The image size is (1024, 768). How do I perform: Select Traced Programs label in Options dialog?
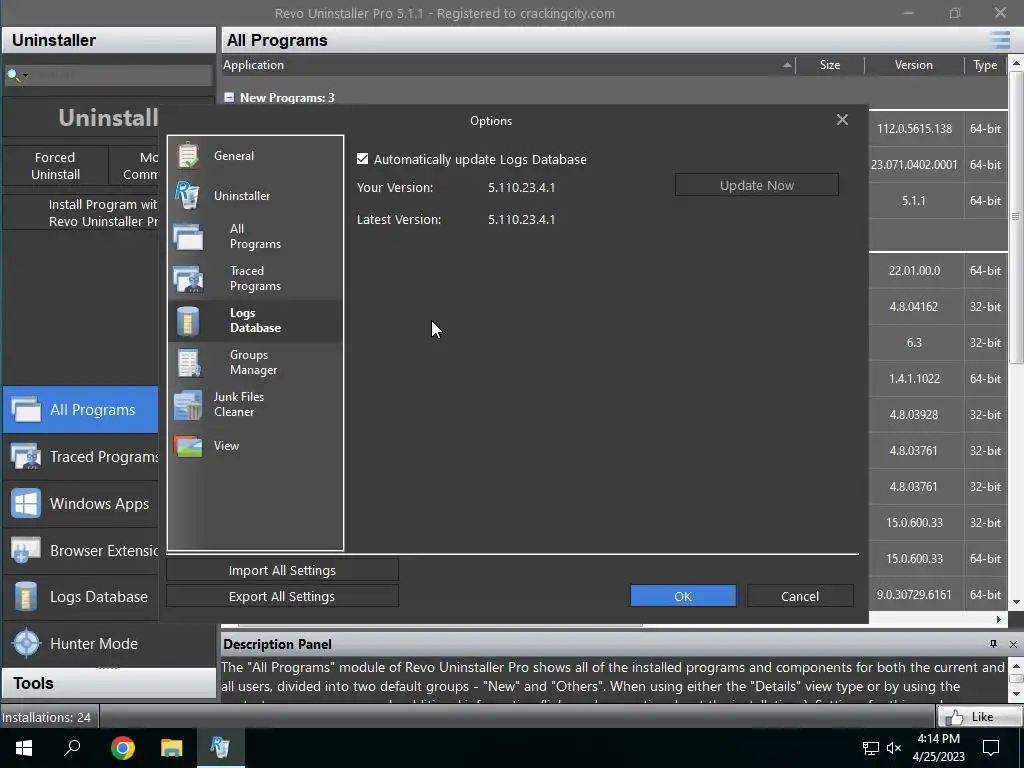[x=255, y=278]
